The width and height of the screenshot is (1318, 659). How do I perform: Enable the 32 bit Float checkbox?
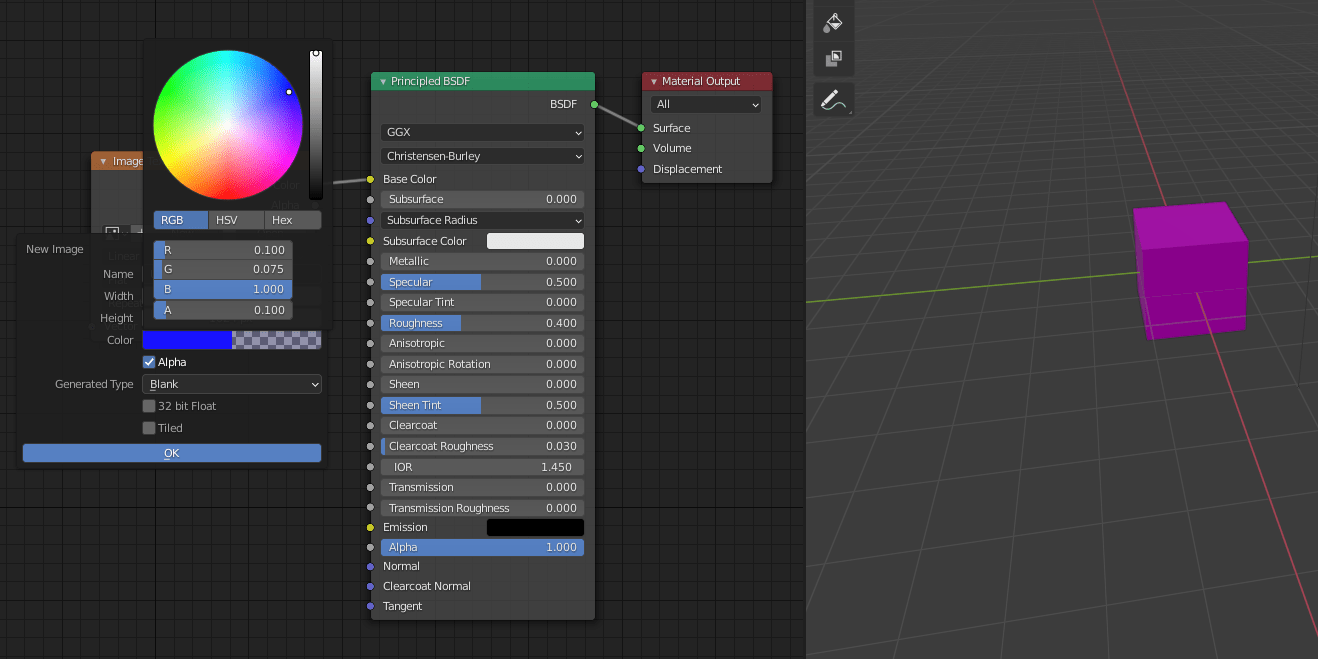(149, 406)
